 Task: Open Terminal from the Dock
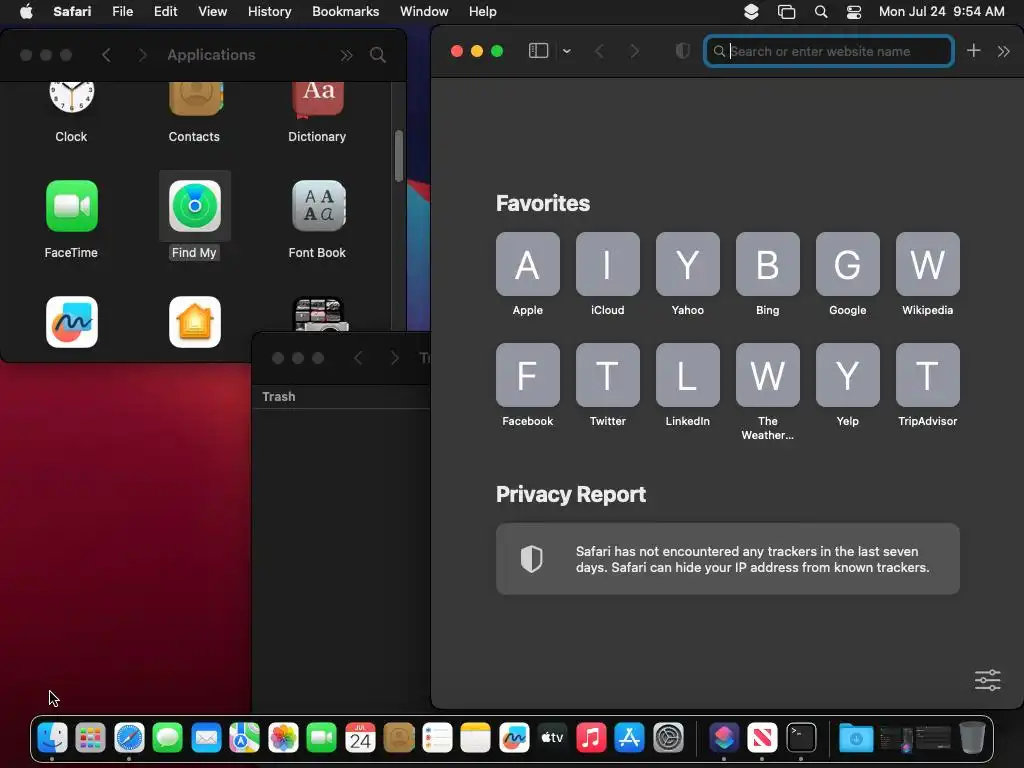tap(801, 738)
